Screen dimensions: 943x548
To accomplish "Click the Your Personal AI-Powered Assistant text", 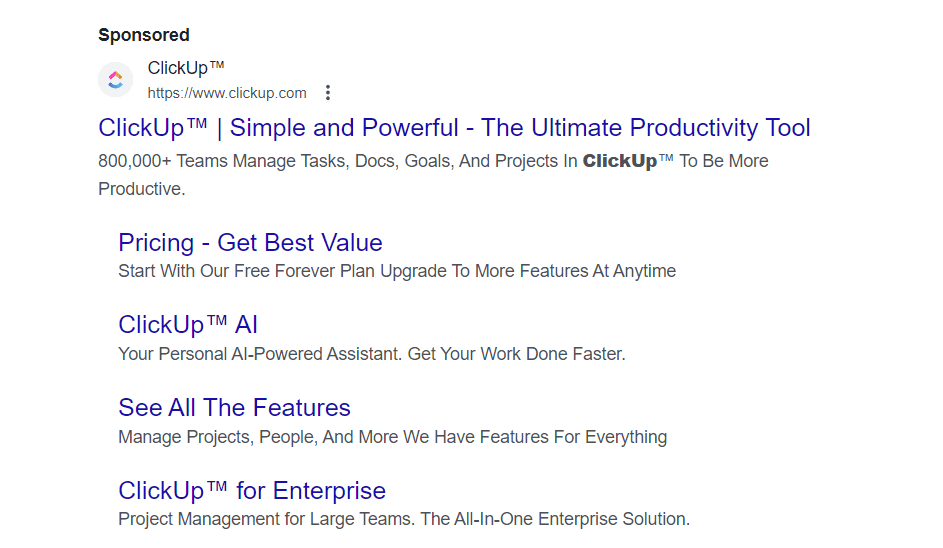I will click(x=260, y=354).
